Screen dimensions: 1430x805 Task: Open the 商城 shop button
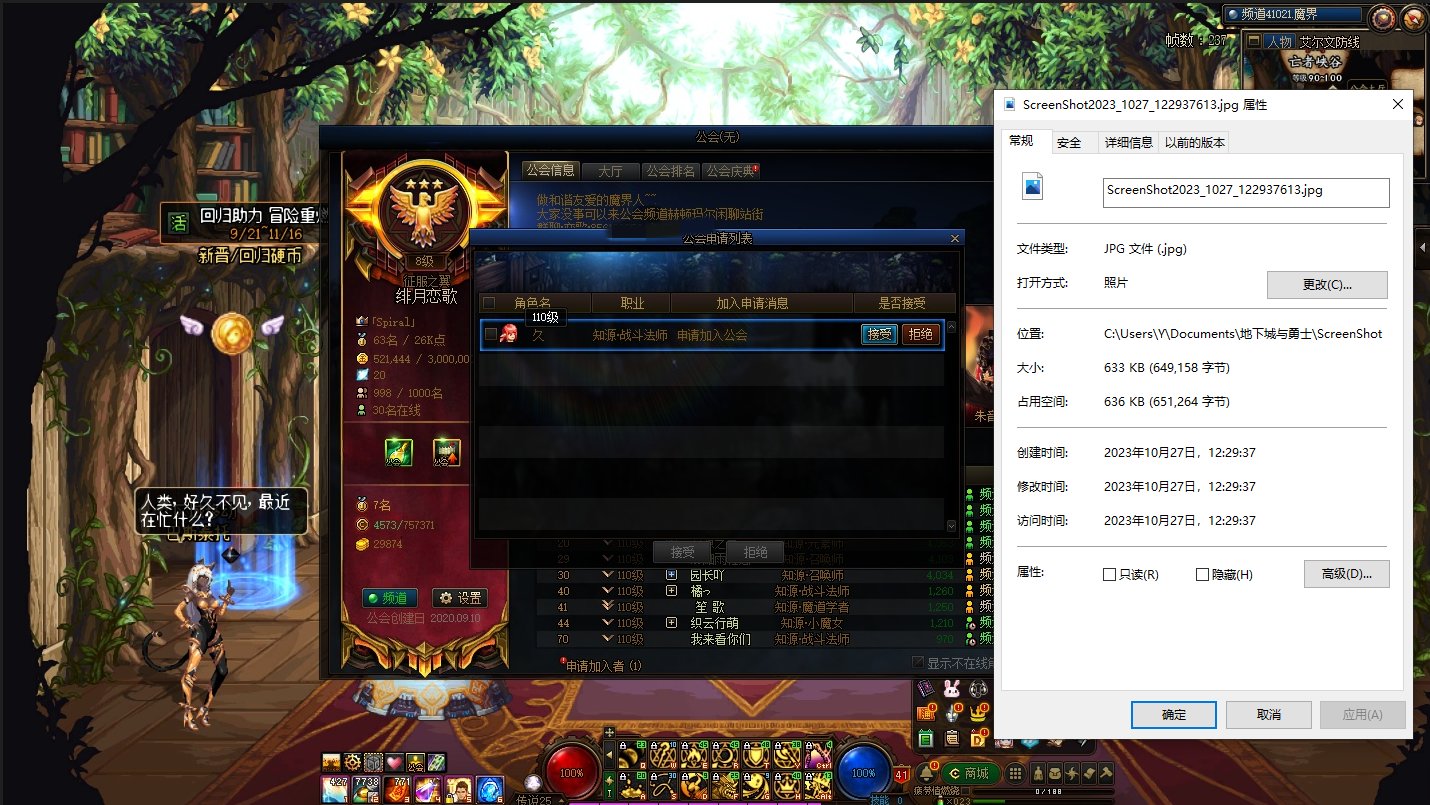(970, 773)
